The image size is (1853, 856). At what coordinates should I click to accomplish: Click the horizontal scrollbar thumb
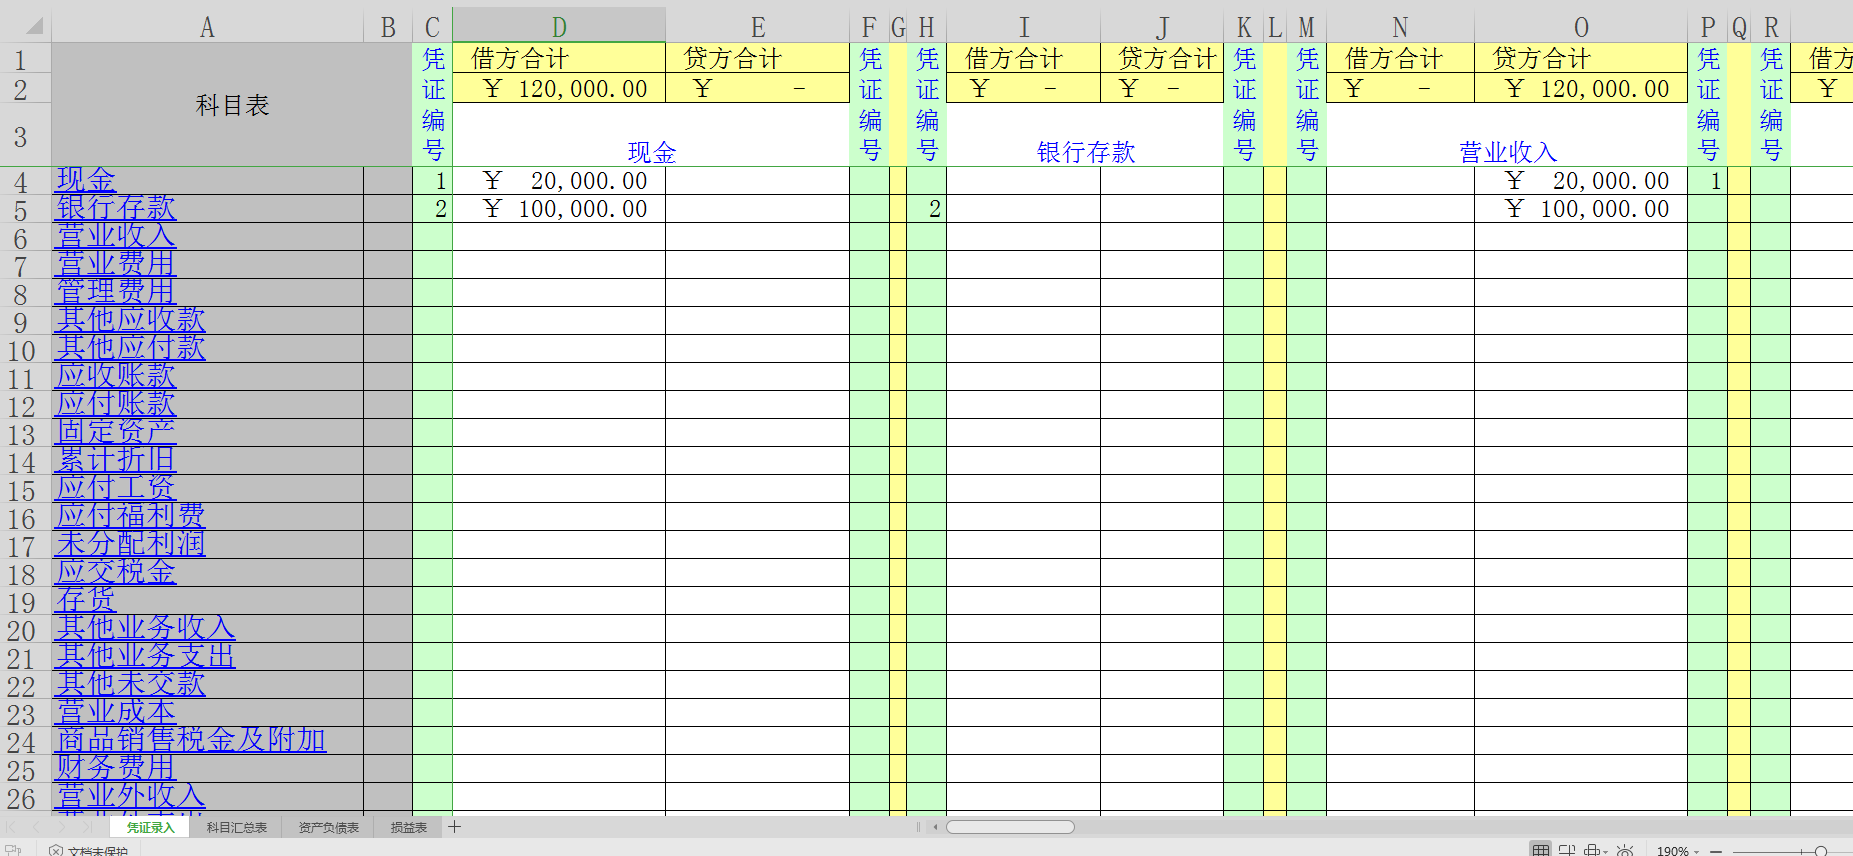1010,827
